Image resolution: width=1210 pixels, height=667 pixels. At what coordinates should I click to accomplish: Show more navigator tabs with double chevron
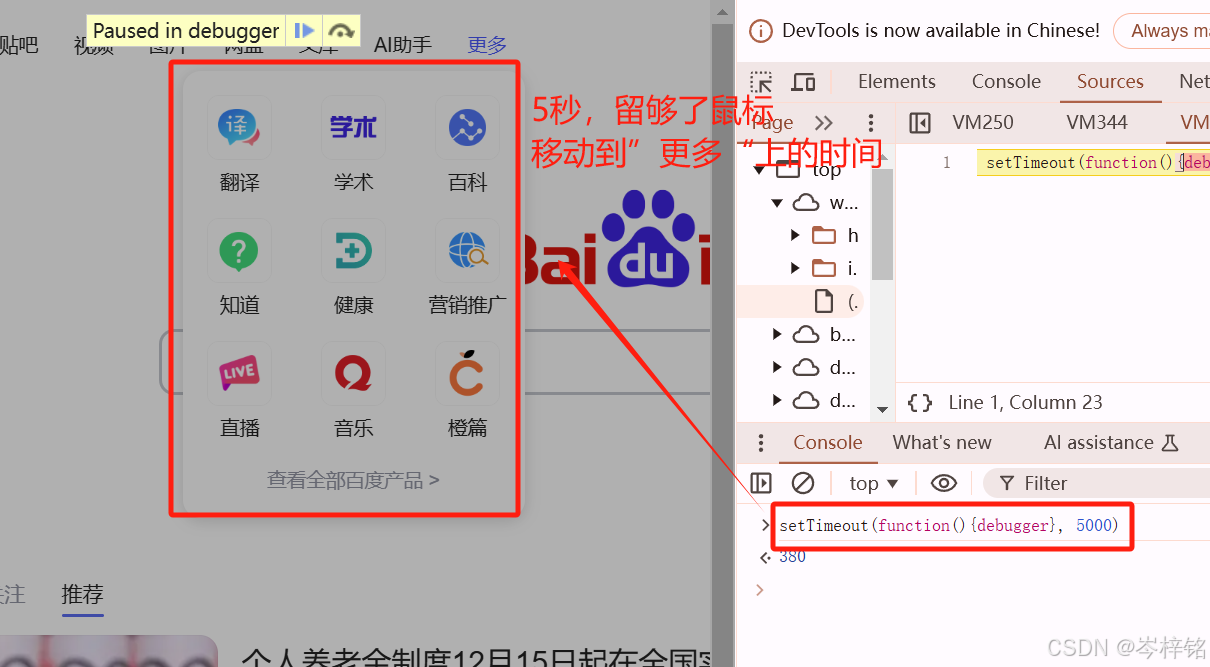coord(824,123)
